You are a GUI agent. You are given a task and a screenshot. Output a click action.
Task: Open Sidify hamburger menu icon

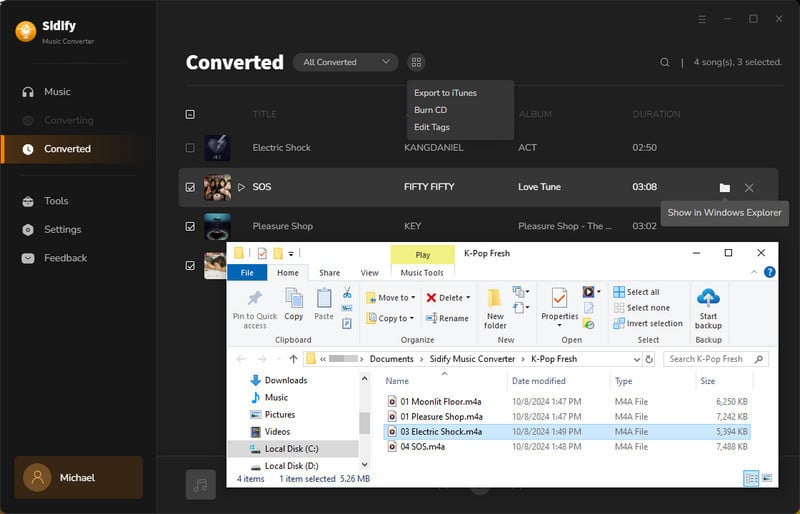(702, 19)
